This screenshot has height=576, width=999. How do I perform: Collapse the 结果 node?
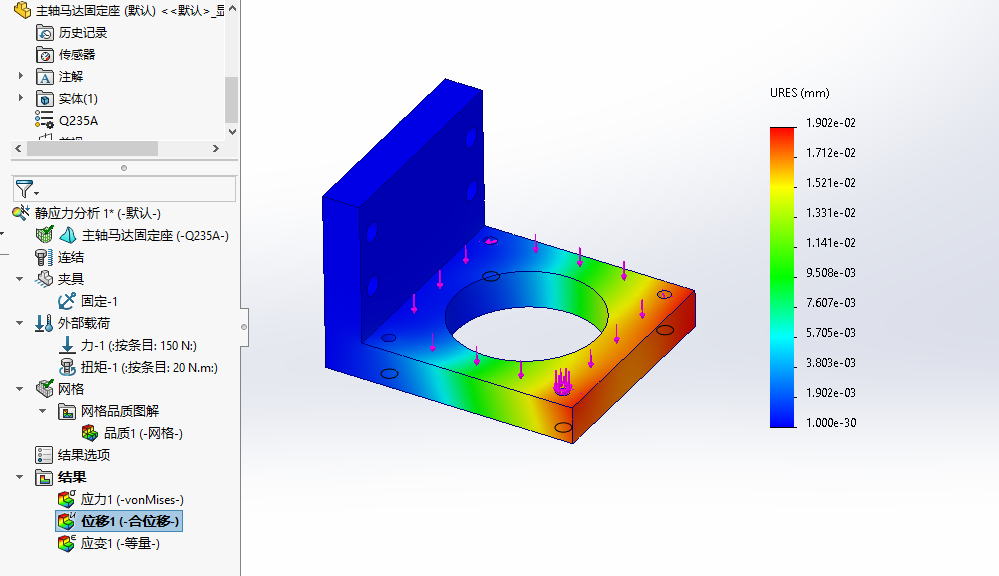[x=20, y=477]
